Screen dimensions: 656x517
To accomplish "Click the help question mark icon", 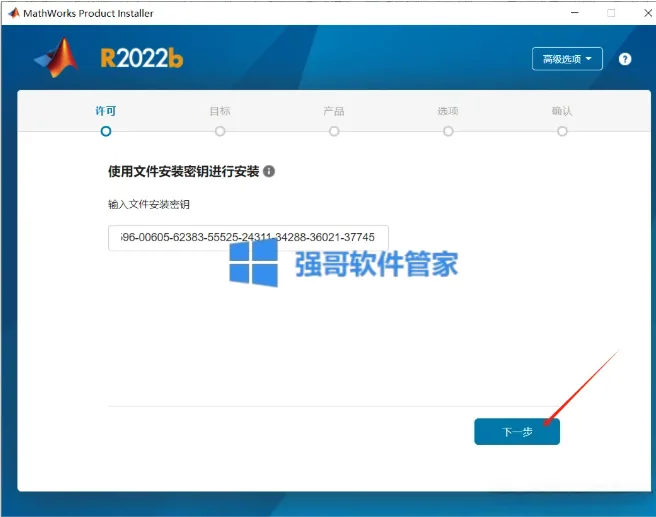I will (x=625, y=59).
